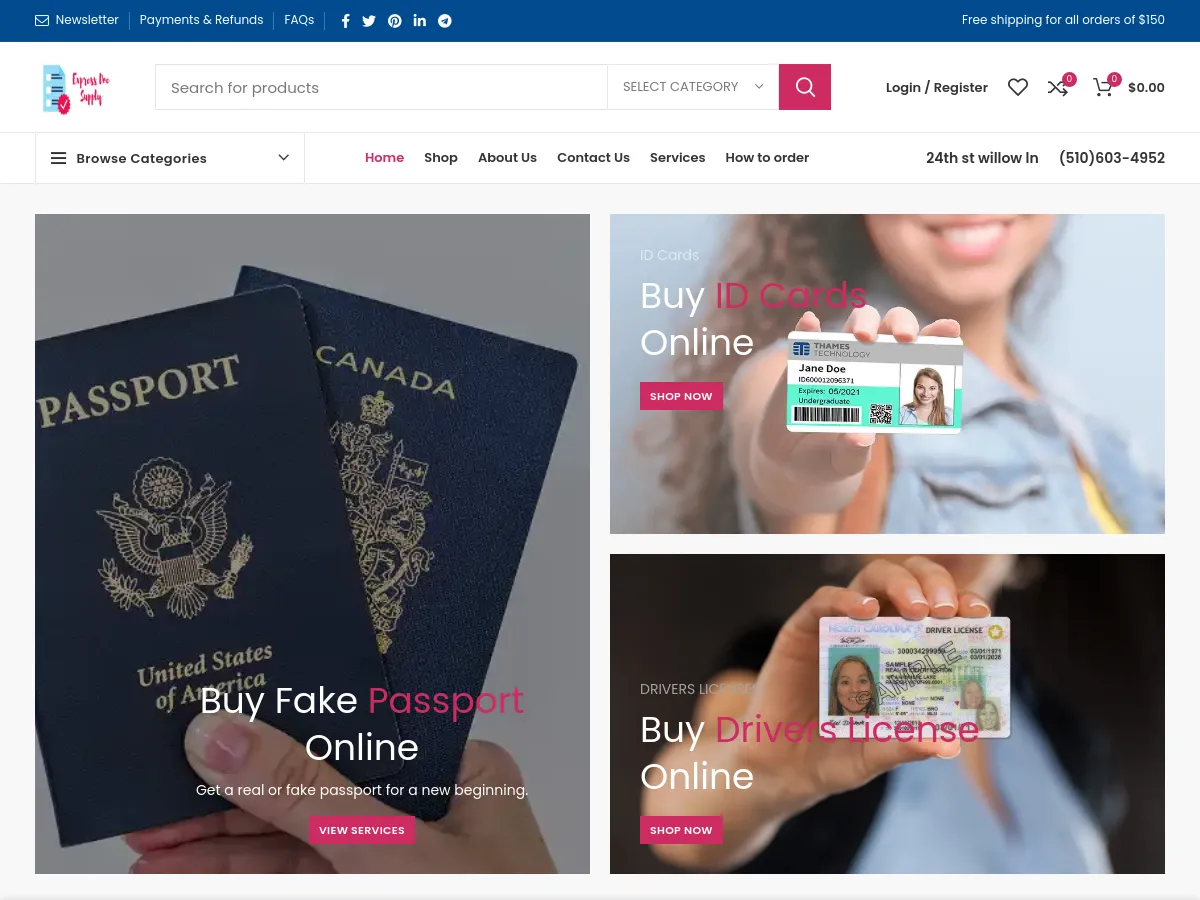Open the LinkedIn social icon
Screen dimensions: 1200x900
pos(420,21)
